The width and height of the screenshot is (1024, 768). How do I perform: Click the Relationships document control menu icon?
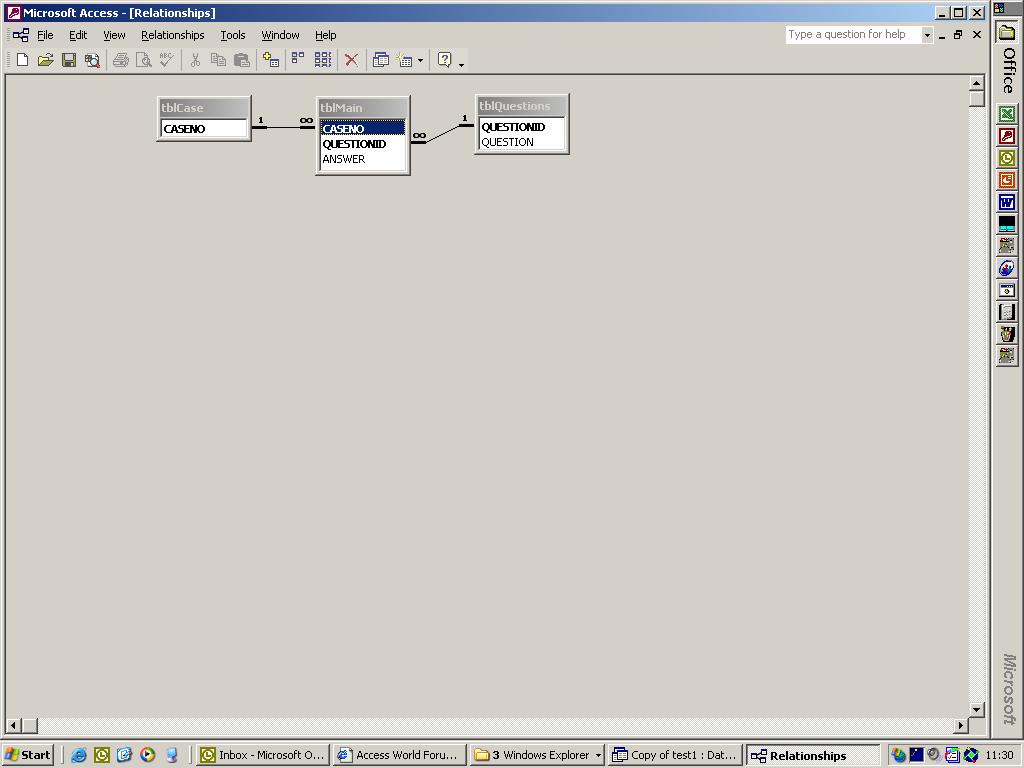[20, 35]
